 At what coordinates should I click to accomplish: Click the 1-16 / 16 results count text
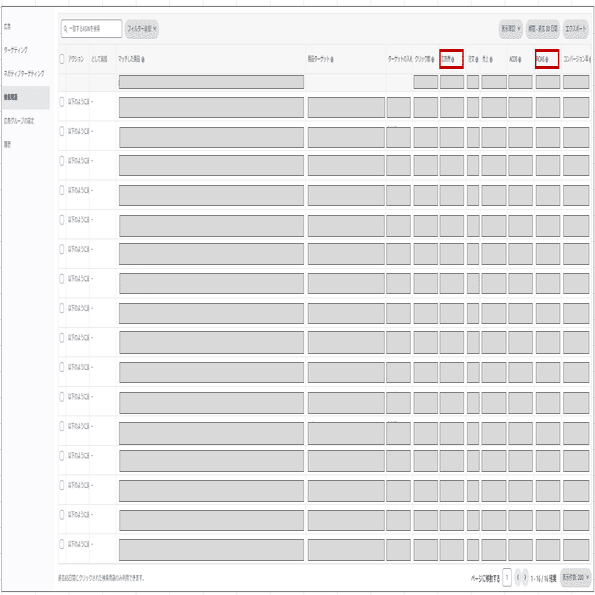(543, 579)
